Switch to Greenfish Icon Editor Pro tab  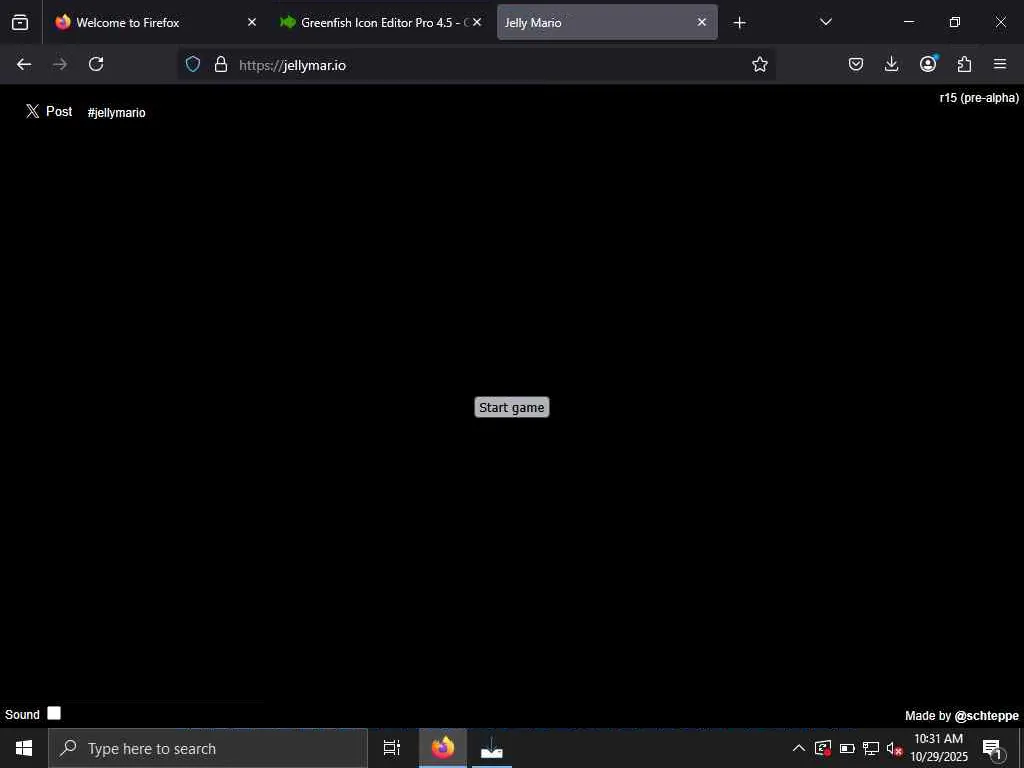(381, 22)
